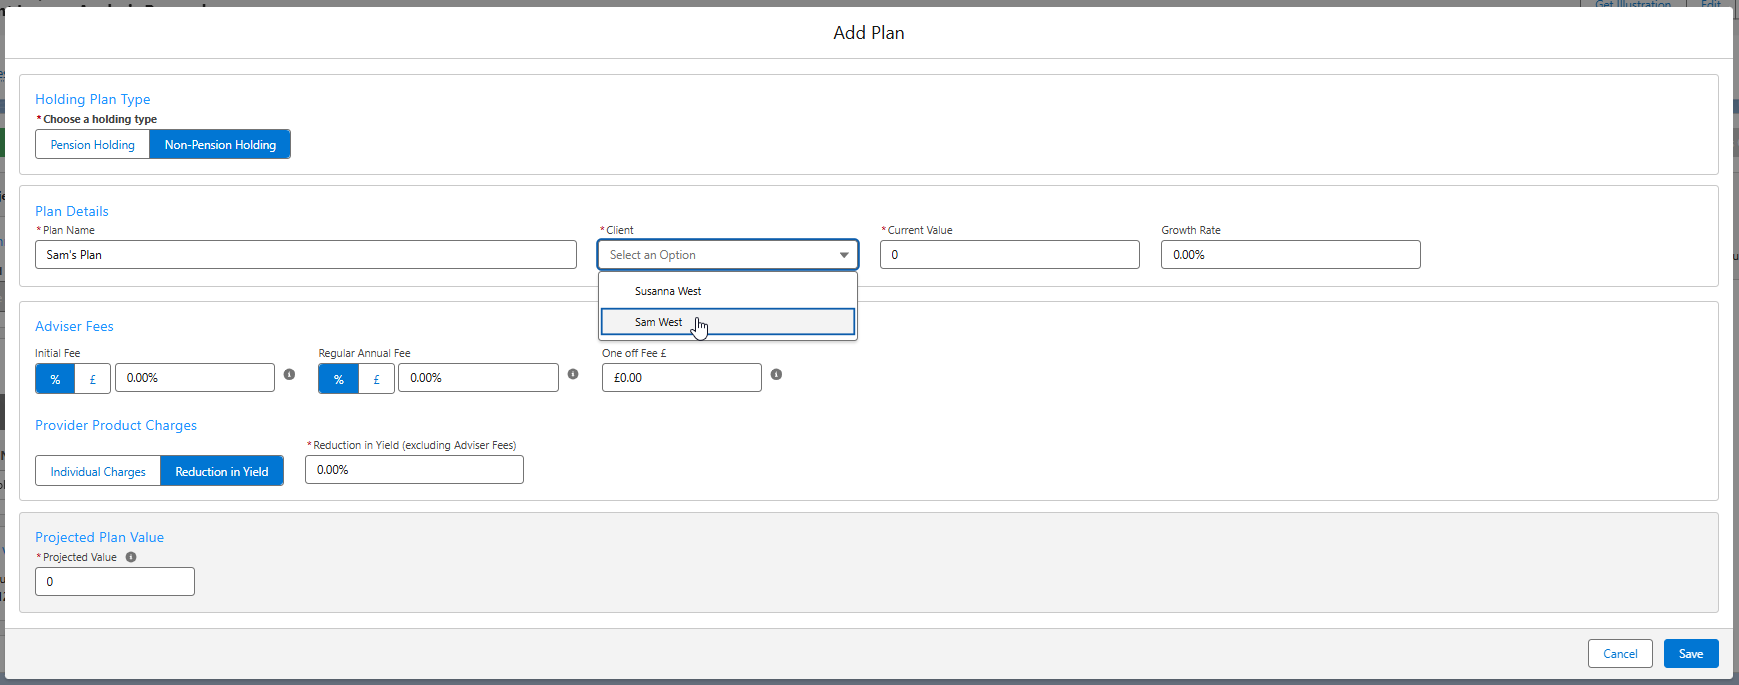
Task: Click the Plan Name input field
Action: coord(306,255)
